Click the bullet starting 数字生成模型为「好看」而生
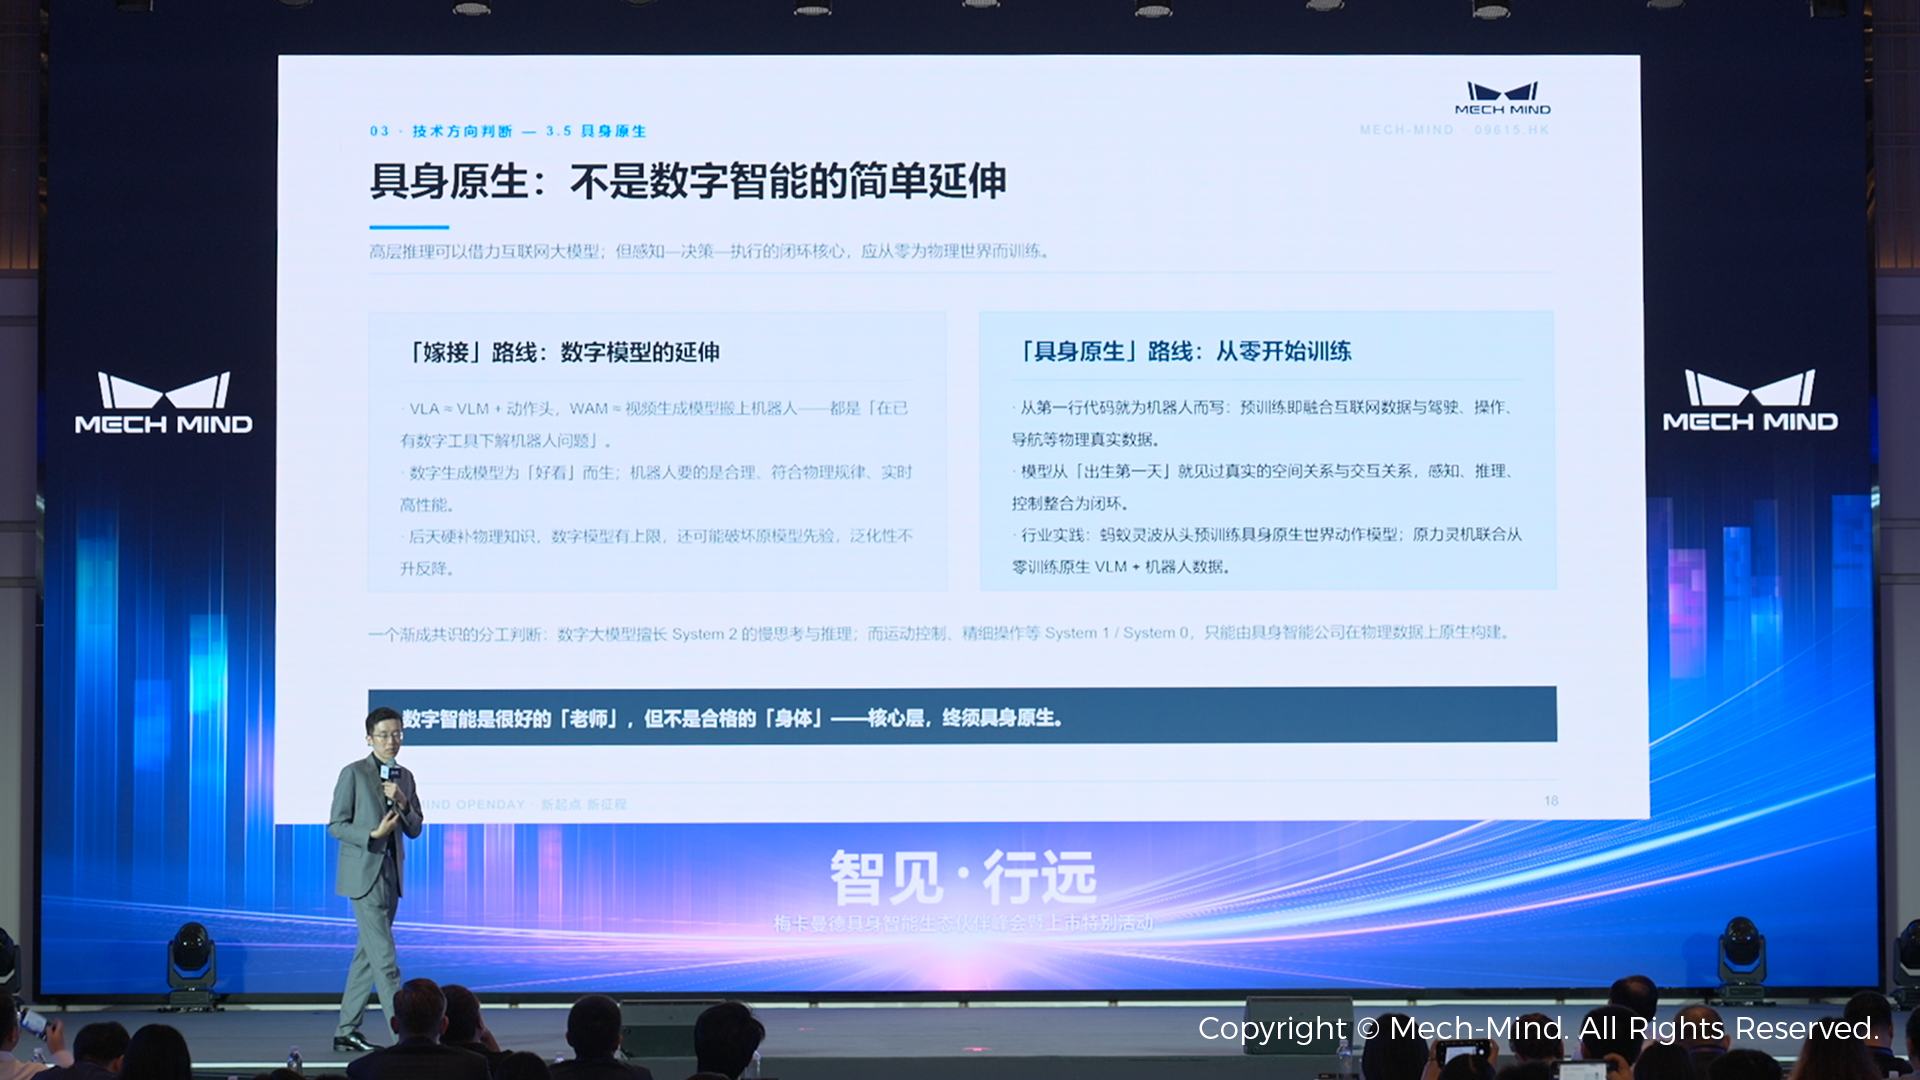Viewport: 1920px width, 1080px height. [x=656, y=488]
